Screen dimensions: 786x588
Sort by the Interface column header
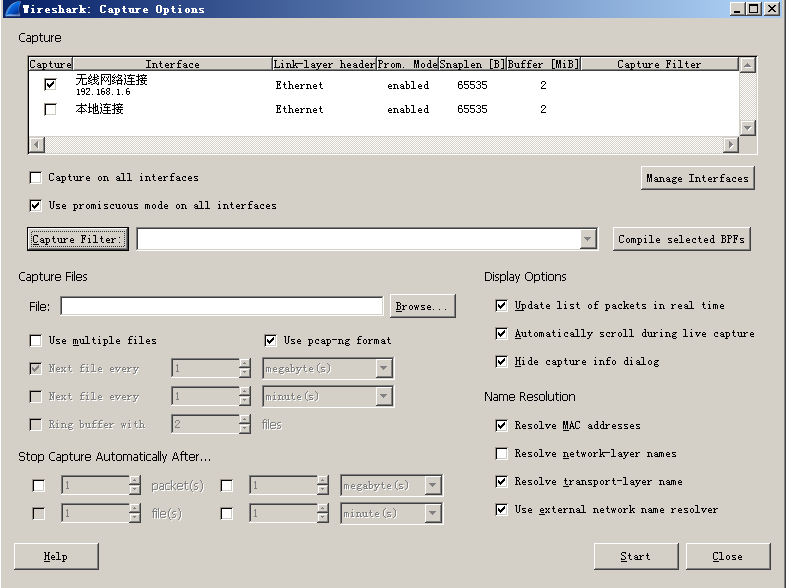(x=172, y=64)
